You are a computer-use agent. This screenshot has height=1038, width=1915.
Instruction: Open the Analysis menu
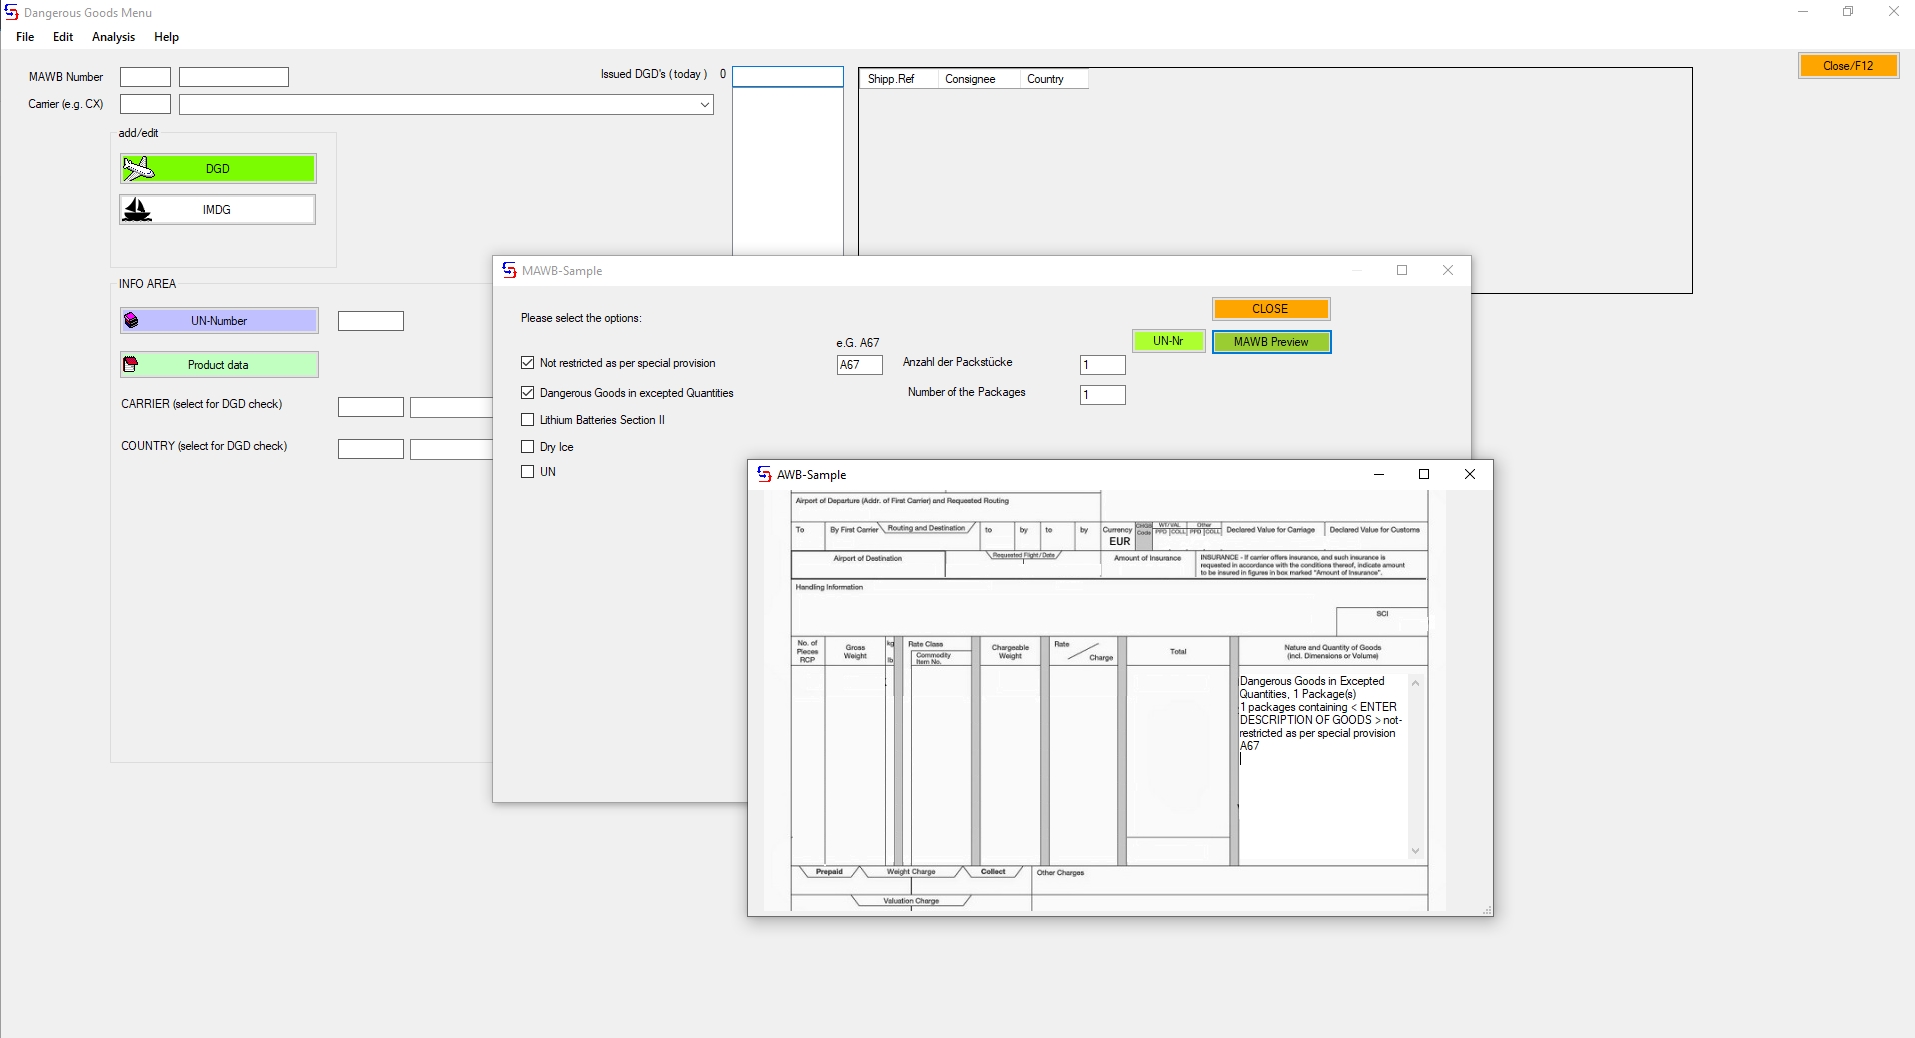(x=113, y=37)
